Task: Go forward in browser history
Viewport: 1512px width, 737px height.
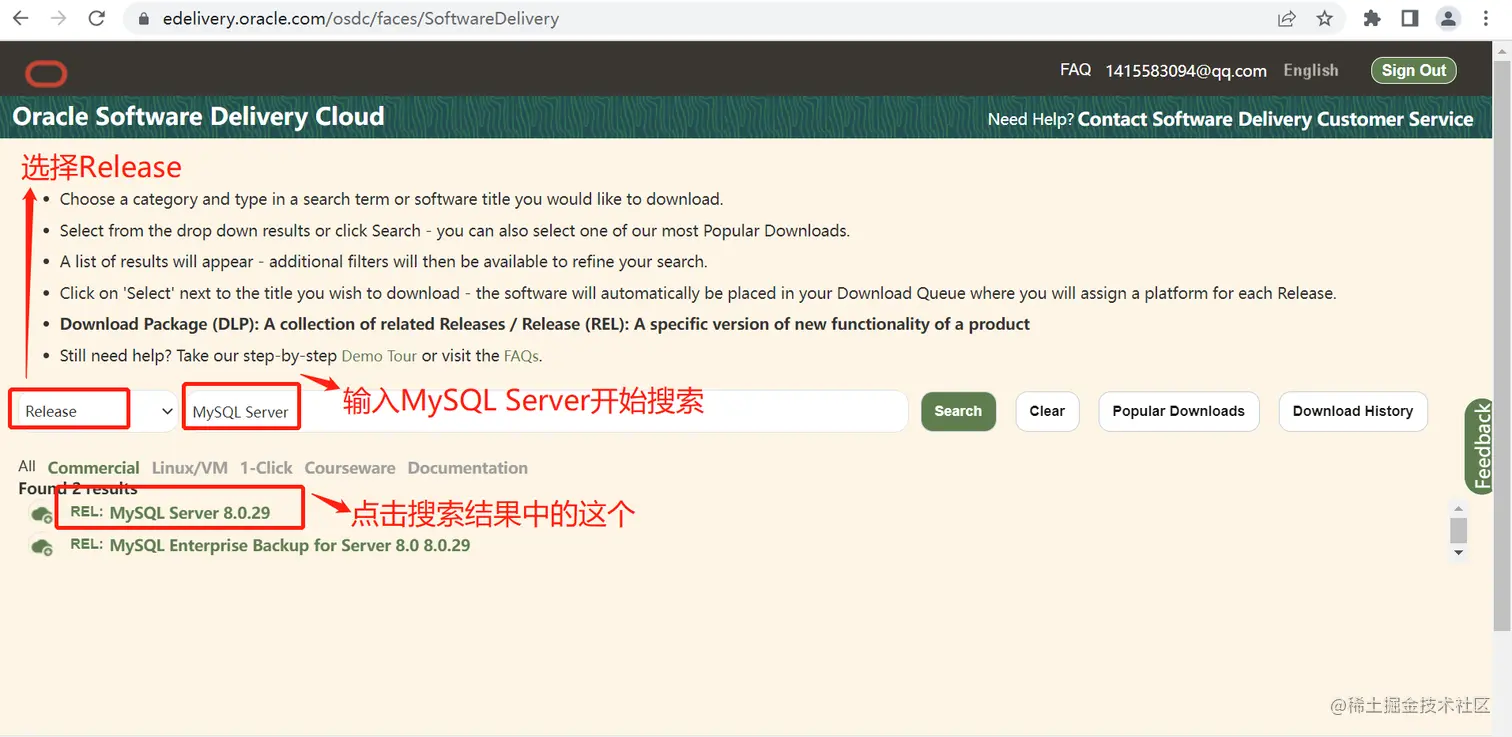Action: tap(58, 18)
